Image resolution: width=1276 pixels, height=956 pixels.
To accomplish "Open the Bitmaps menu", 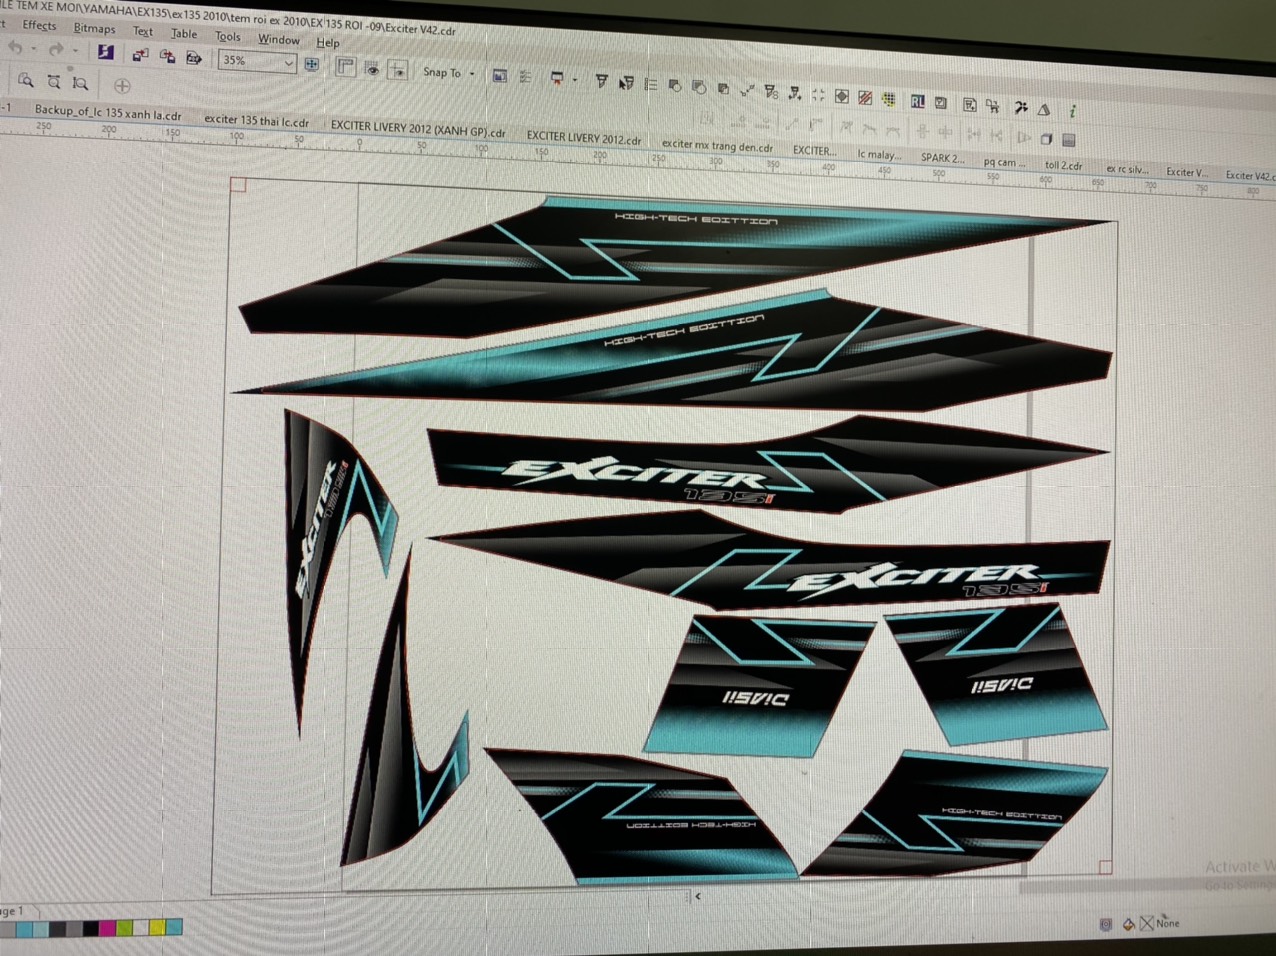I will 94,28.
